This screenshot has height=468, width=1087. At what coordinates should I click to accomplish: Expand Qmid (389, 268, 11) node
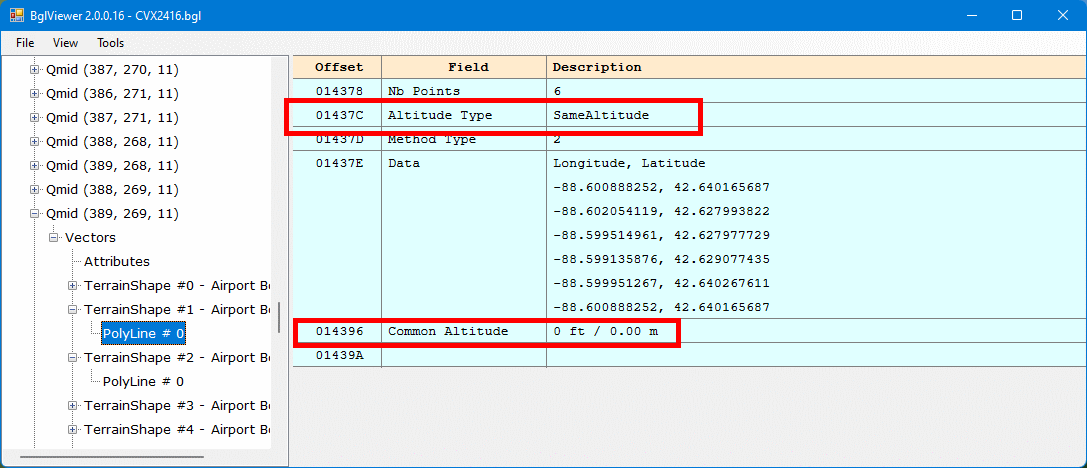[34, 166]
